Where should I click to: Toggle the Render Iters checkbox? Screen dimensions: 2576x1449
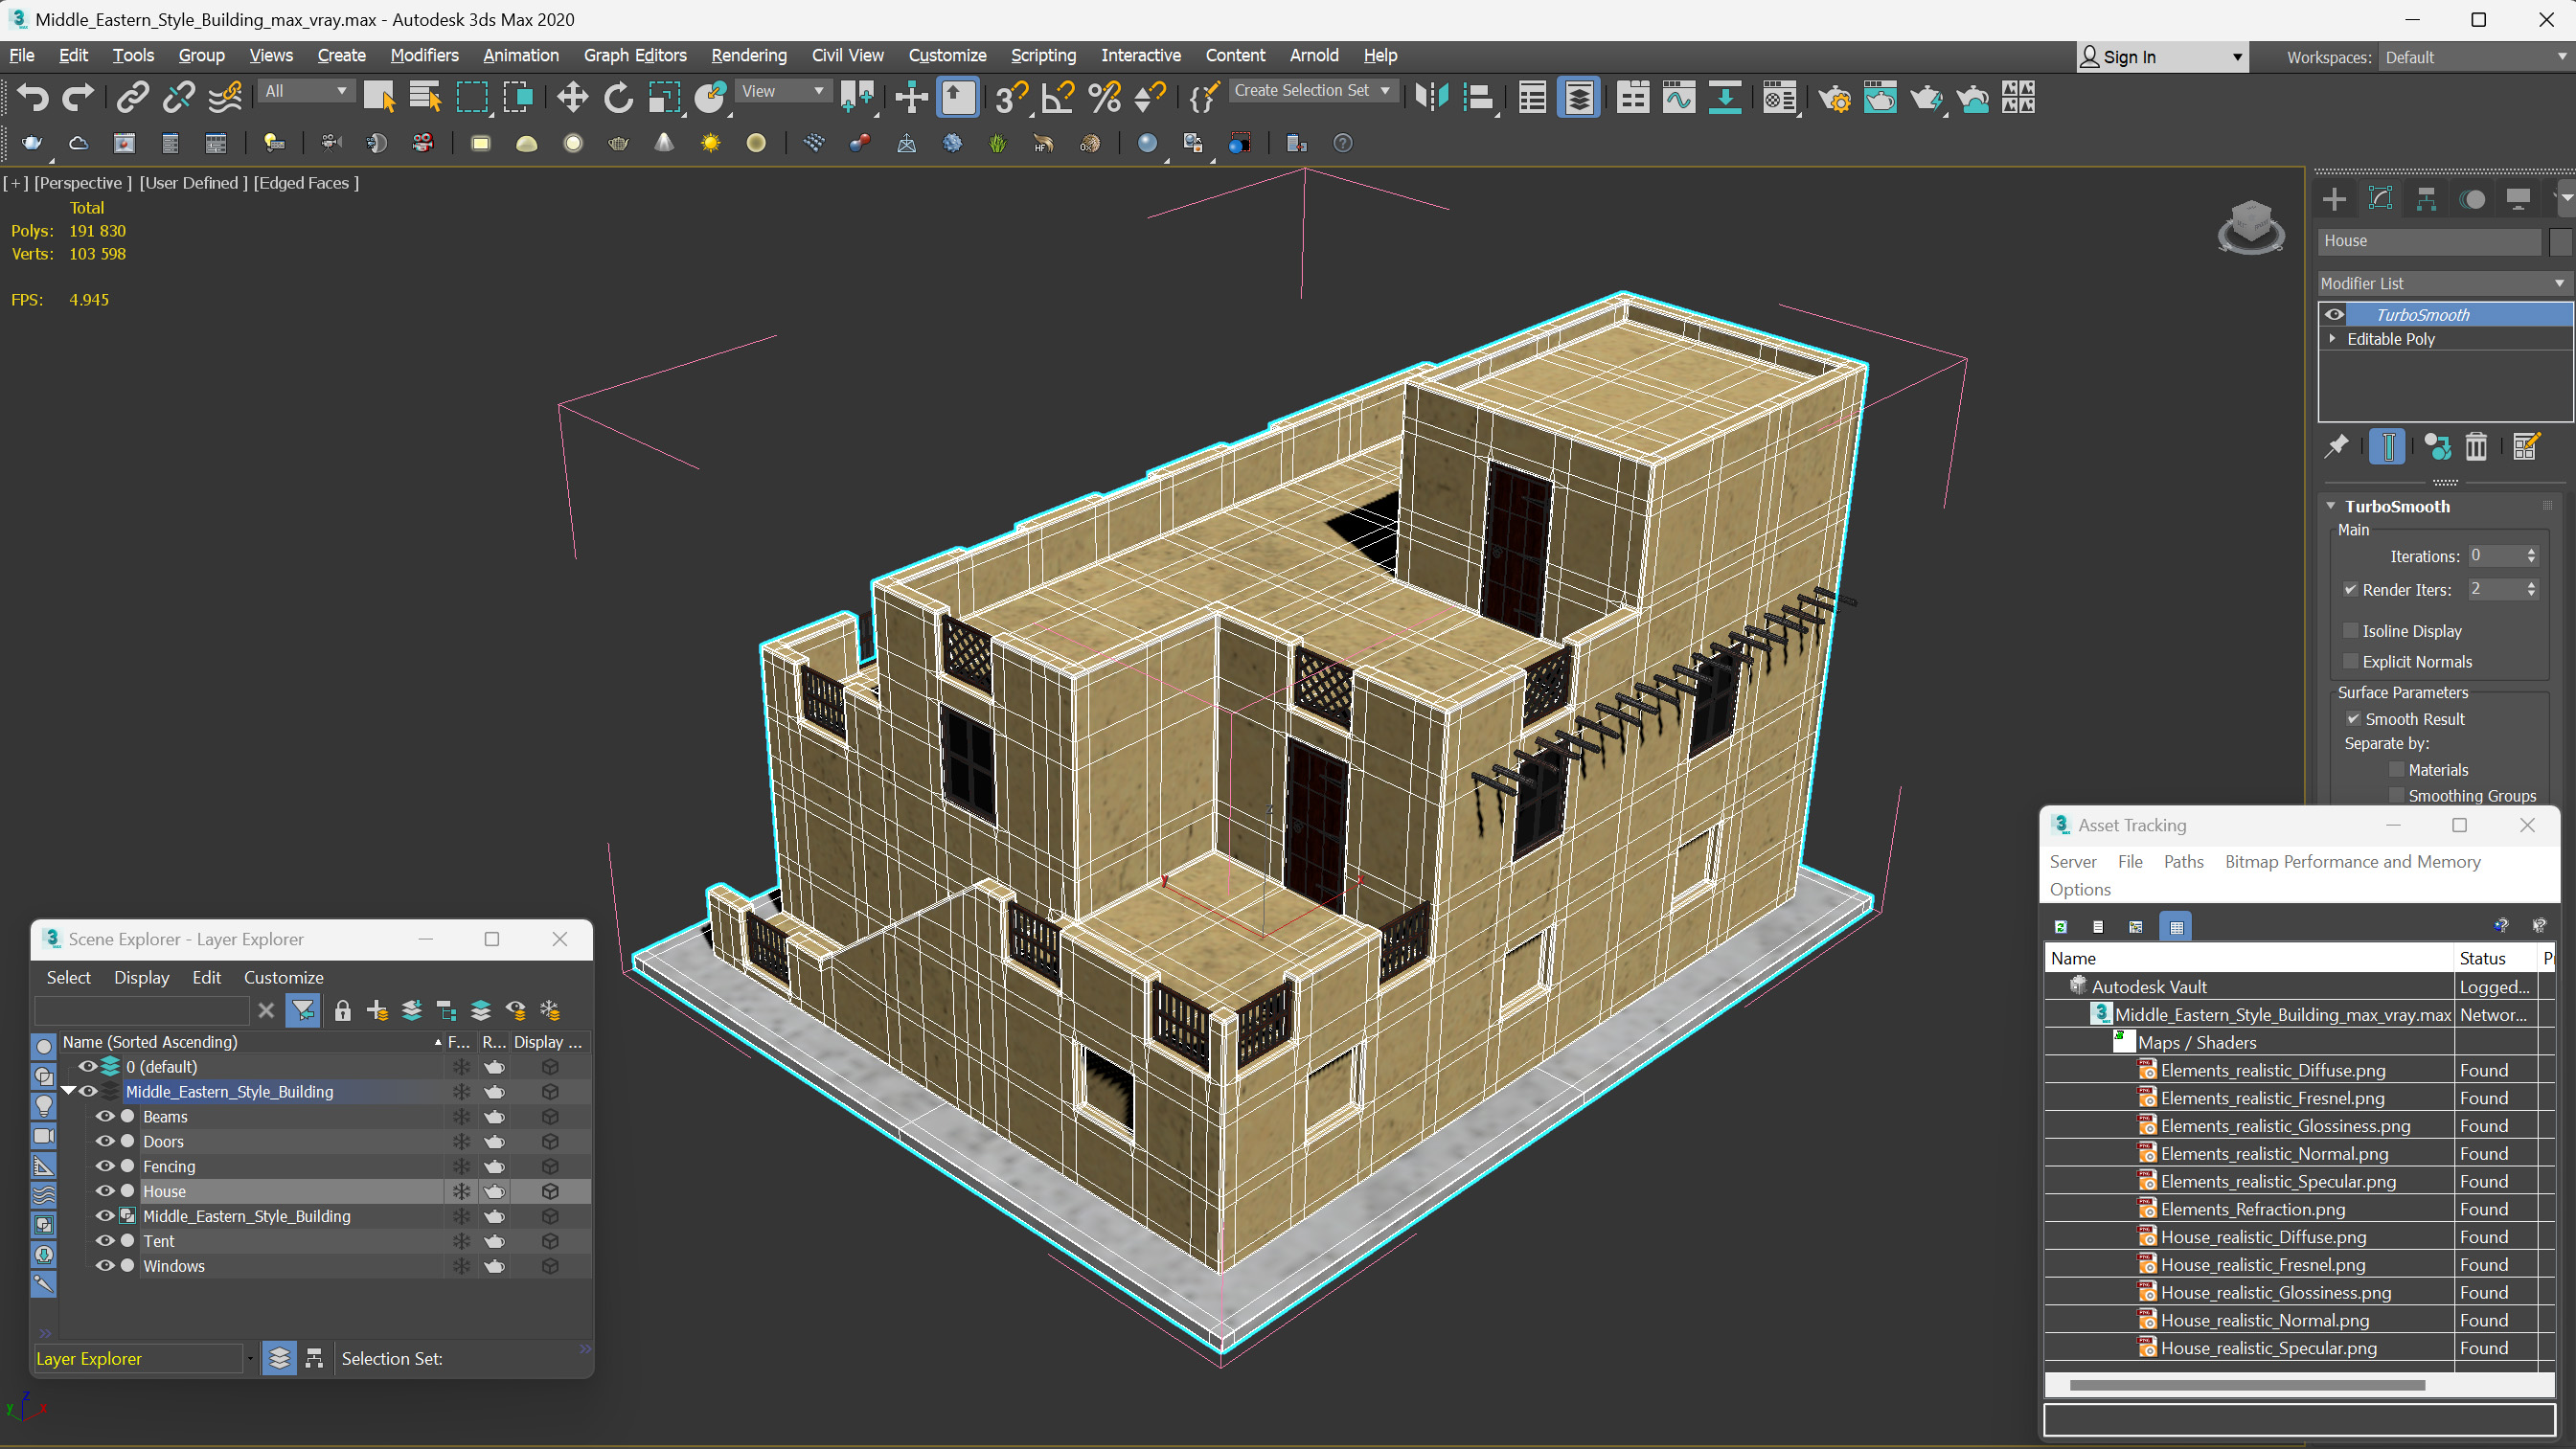point(2351,590)
